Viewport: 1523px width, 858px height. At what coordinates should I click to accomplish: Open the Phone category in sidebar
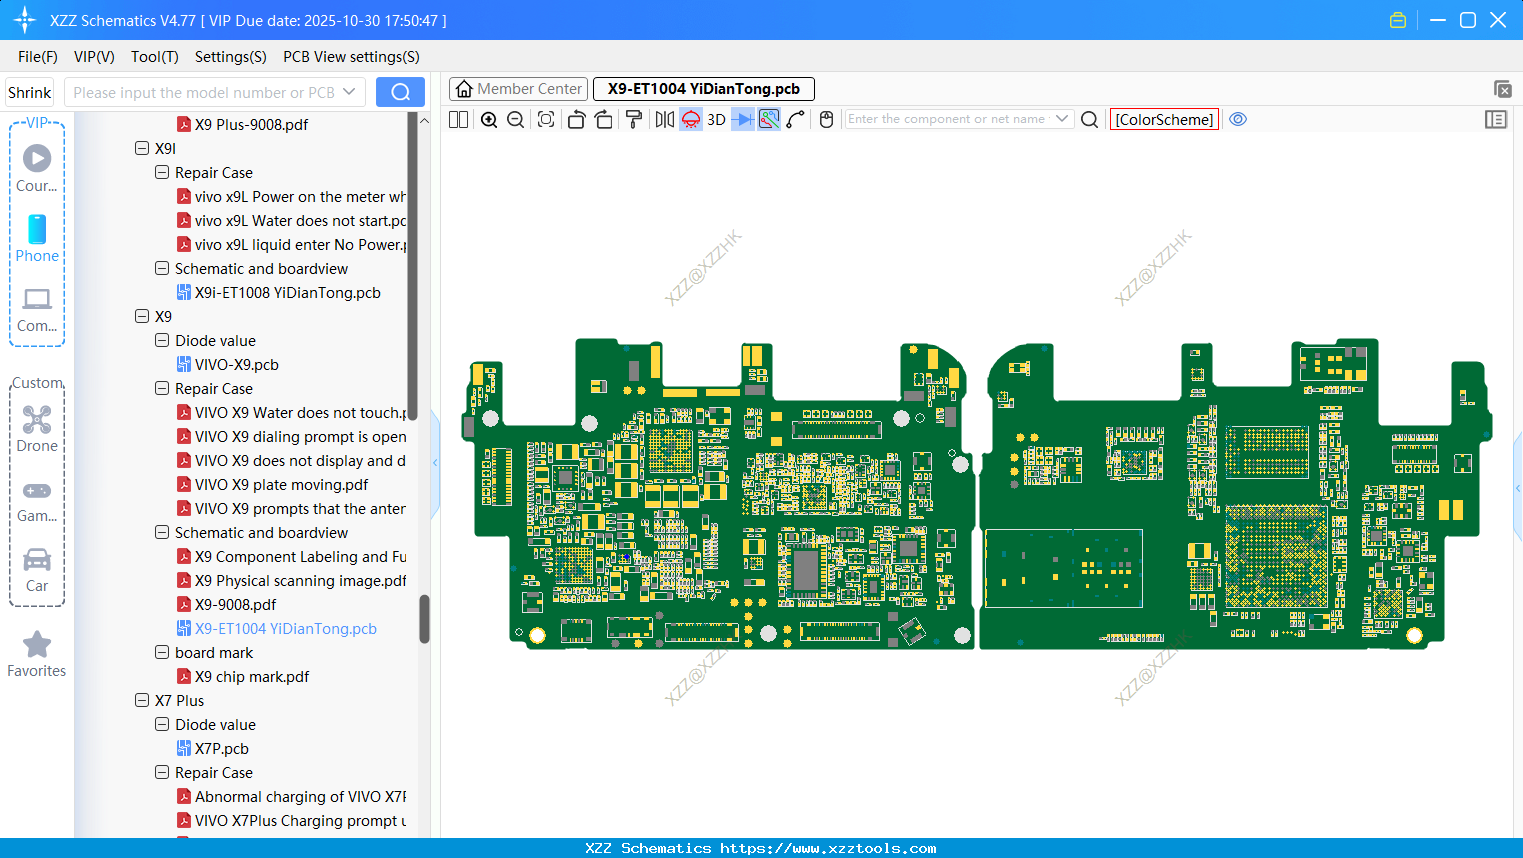click(x=37, y=238)
